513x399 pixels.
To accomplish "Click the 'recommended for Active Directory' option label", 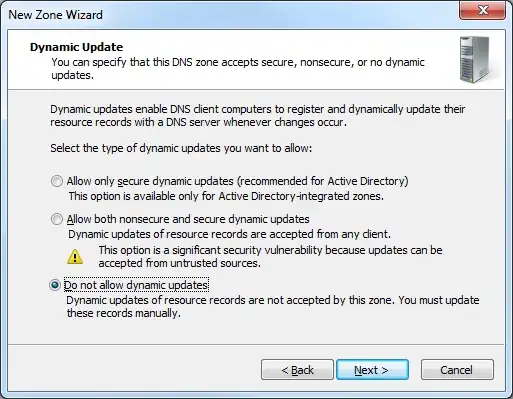I will [237, 181].
